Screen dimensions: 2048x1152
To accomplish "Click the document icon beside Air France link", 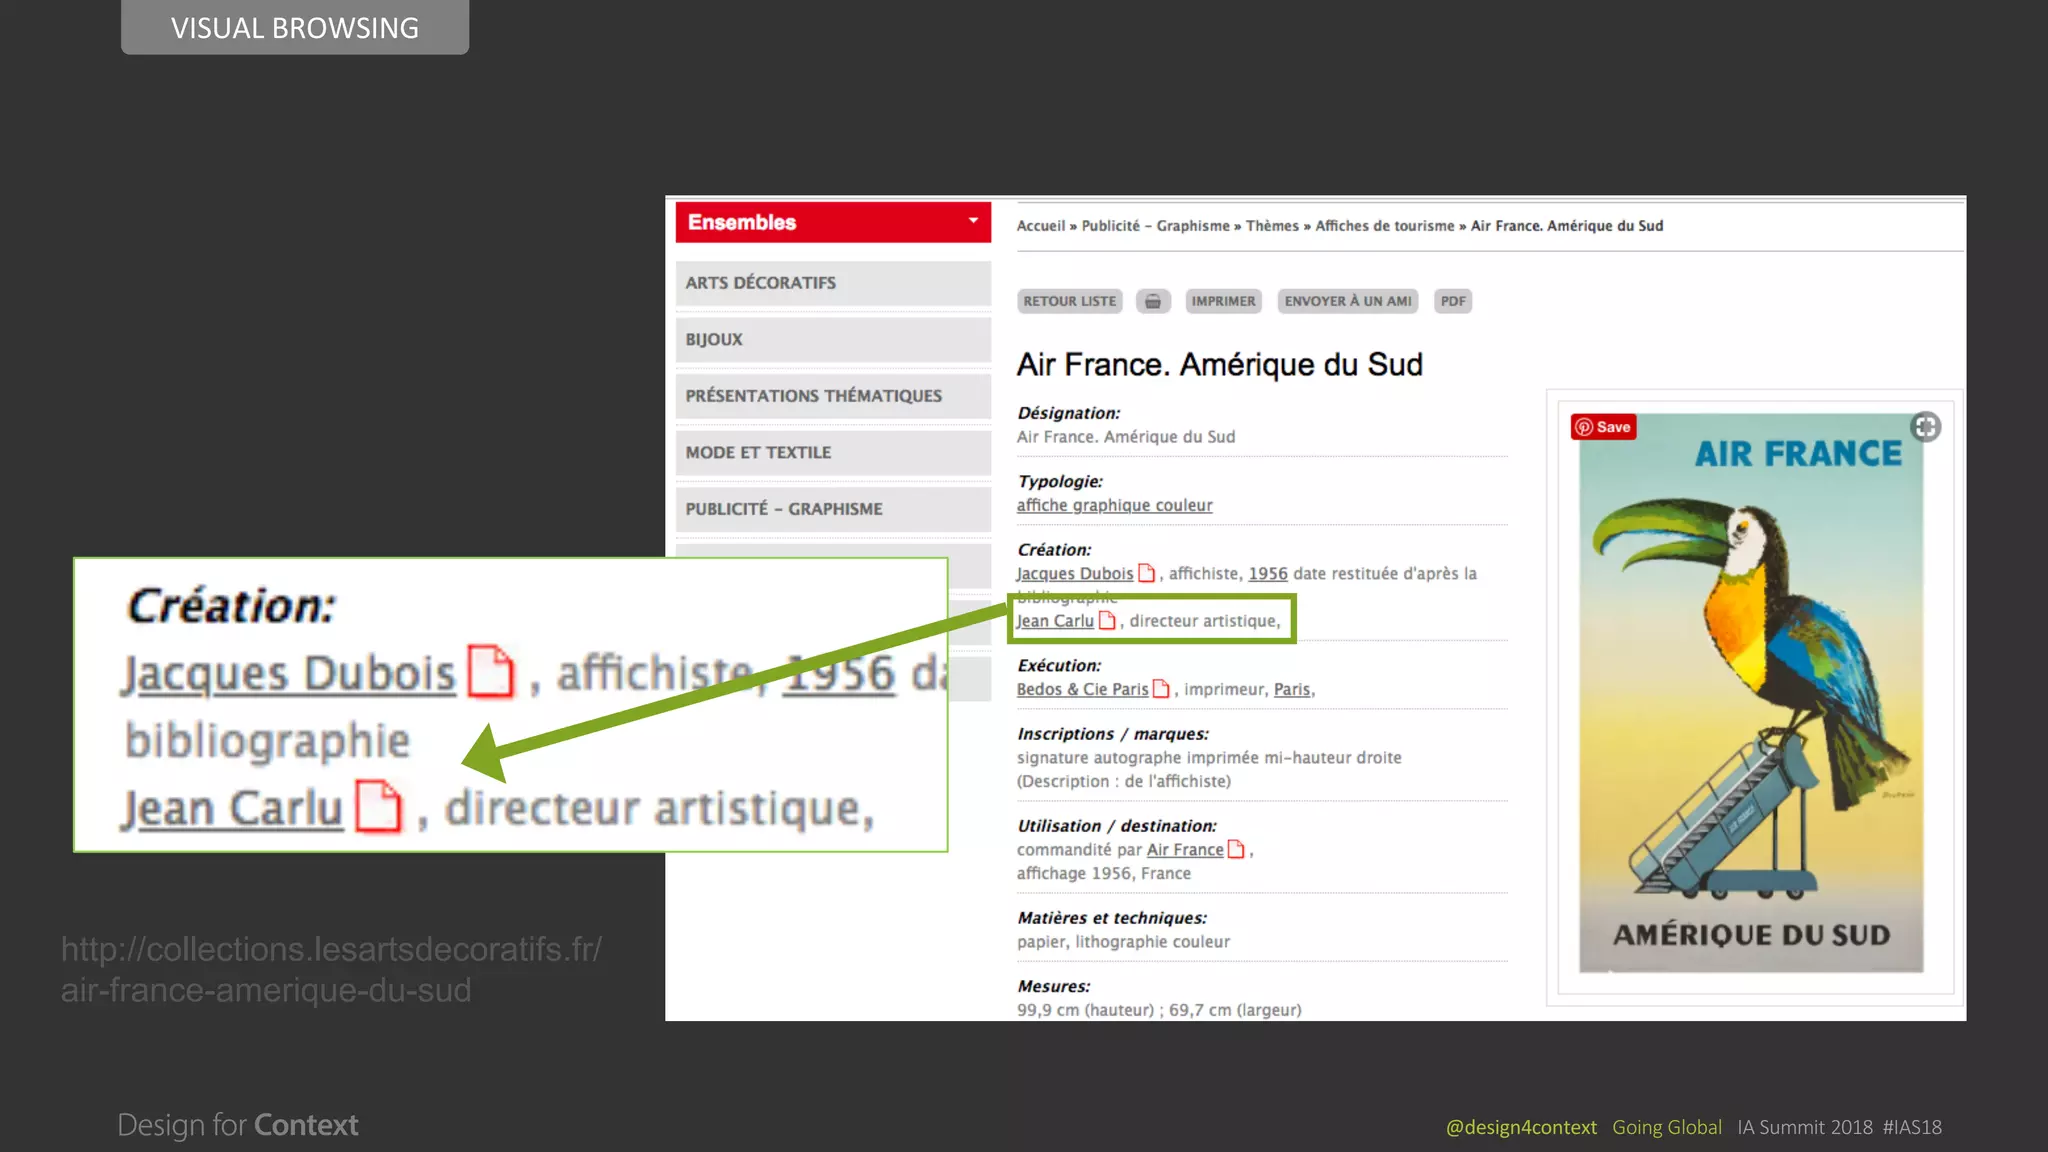I will click(1235, 849).
